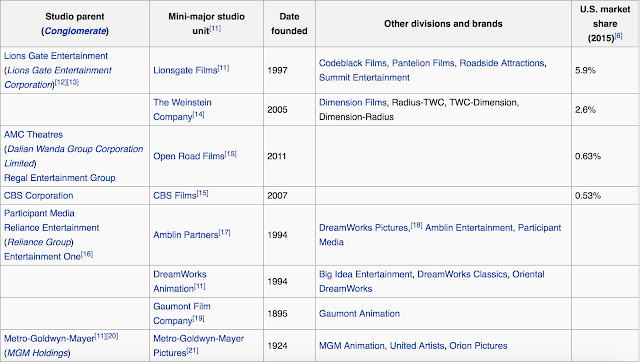Screen dimensions: 640x362
Task: Follow citation [17] after Amblin Partners
Action: coord(224,233)
